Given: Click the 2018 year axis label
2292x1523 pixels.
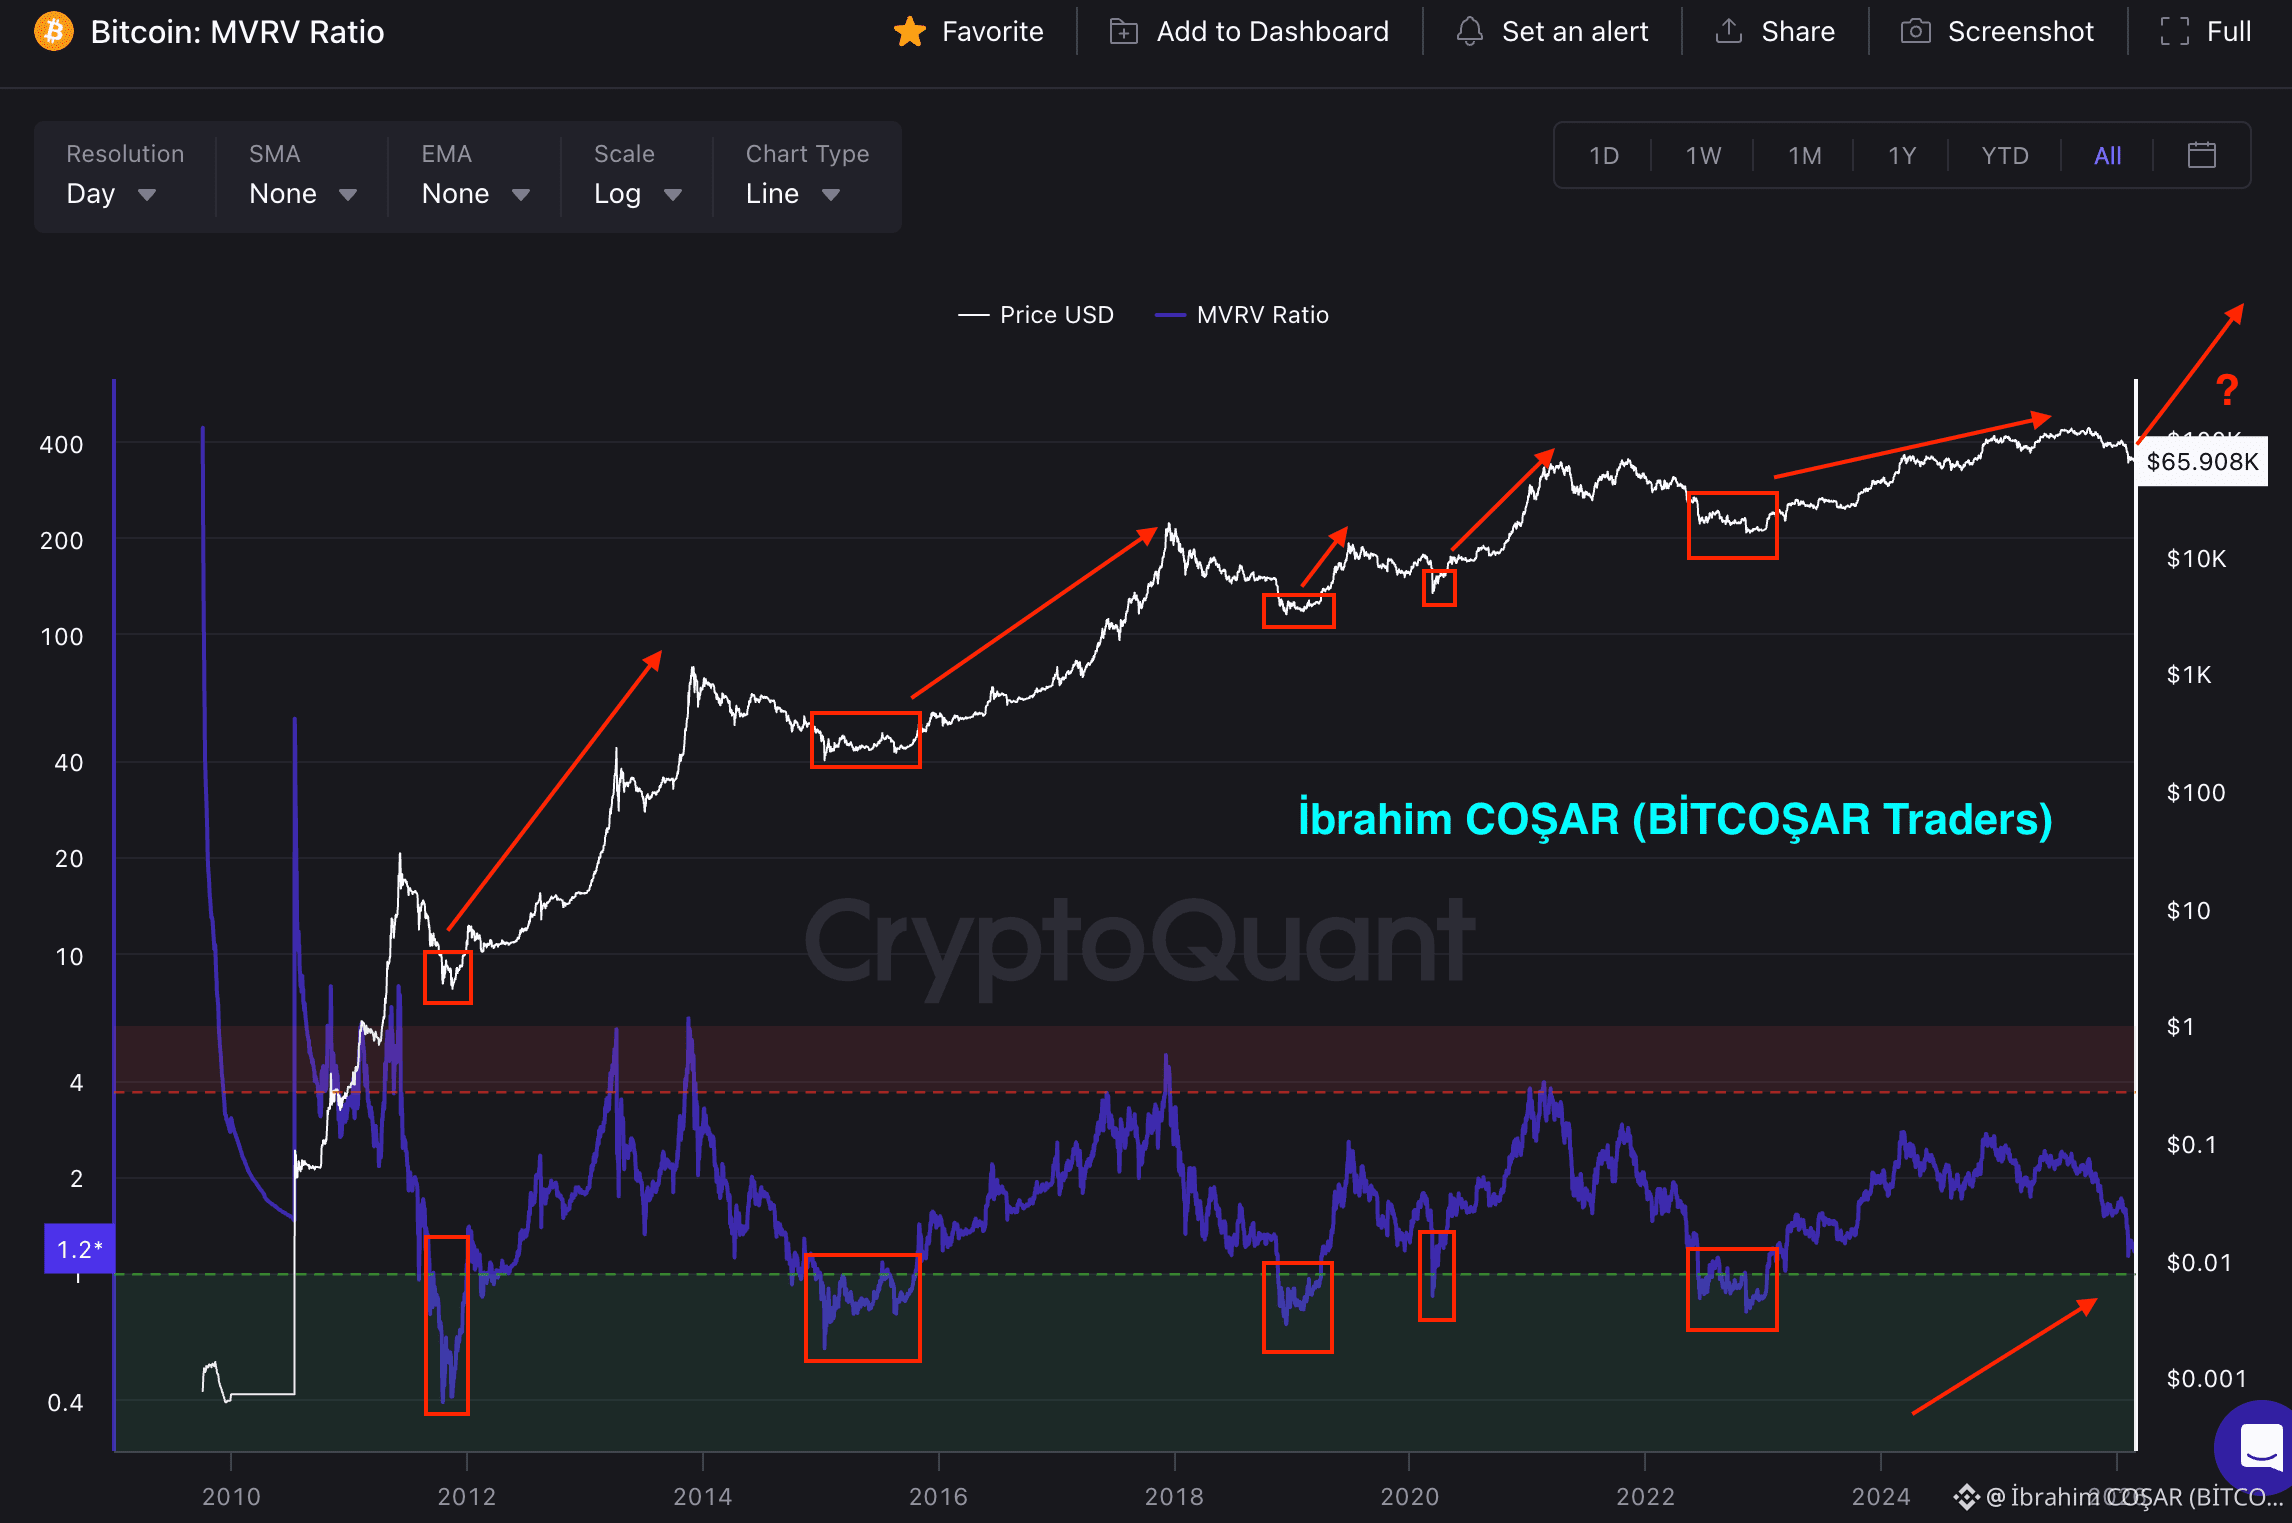Looking at the screenshot, I should pos(1174,1497).
